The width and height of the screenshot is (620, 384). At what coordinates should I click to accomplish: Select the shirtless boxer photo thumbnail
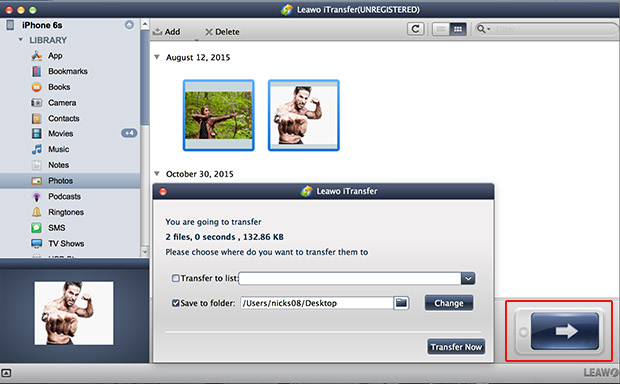[x=304, y=115]
